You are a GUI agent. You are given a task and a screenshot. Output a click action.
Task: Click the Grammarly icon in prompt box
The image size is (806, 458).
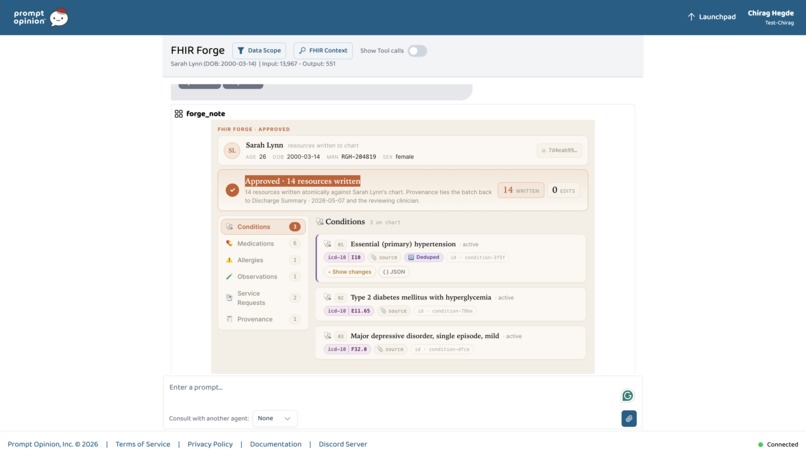tap(628, 396)
